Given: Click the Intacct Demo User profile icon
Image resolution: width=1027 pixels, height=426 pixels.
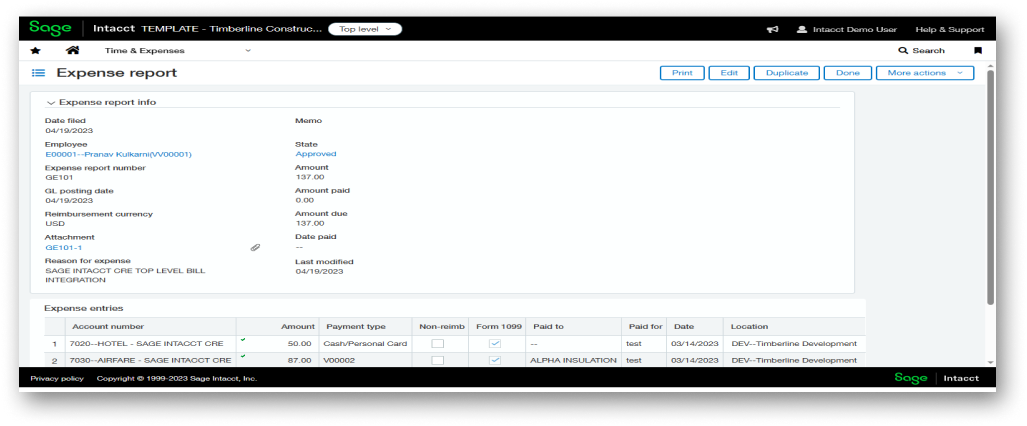Looking at the screenshot, I should click(x=801, y=29).
